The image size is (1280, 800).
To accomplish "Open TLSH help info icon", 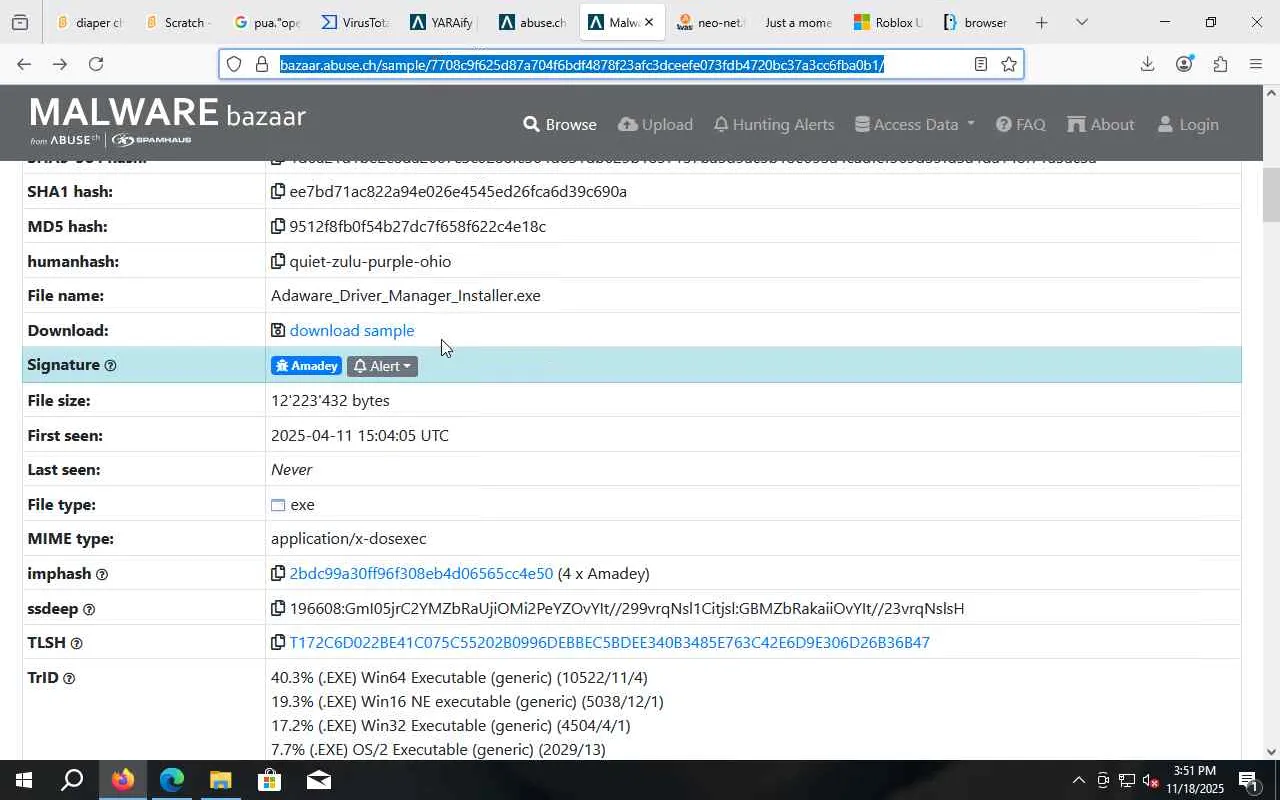I will pos(76,643).
